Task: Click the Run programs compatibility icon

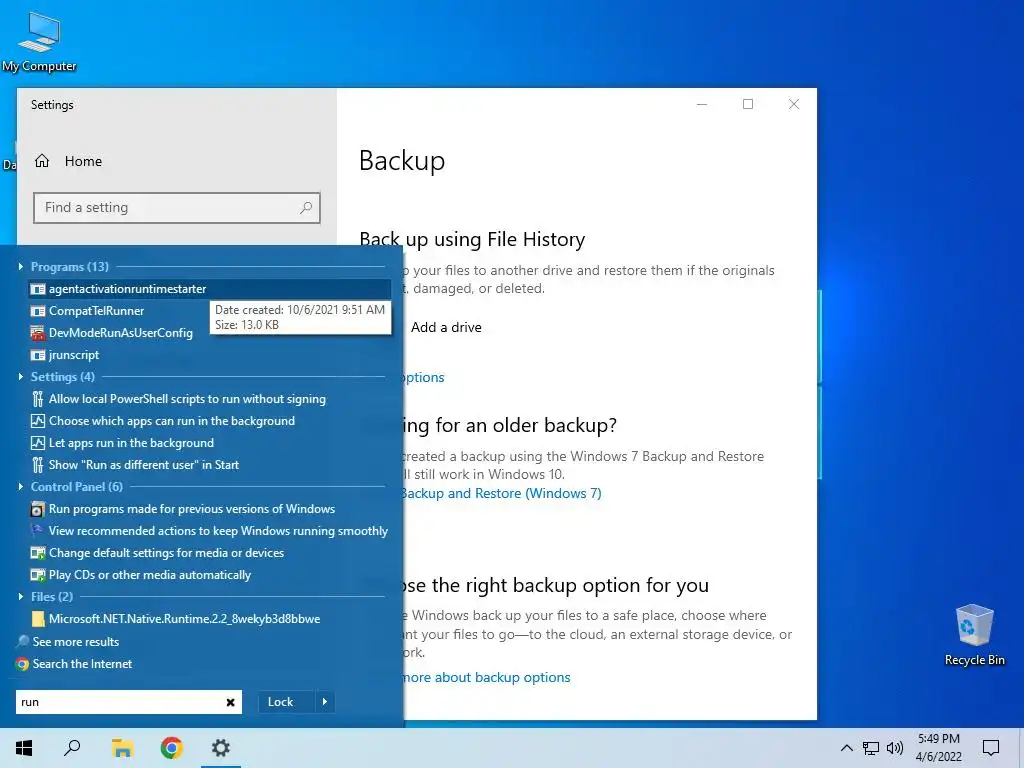Action: coord(38,509)
